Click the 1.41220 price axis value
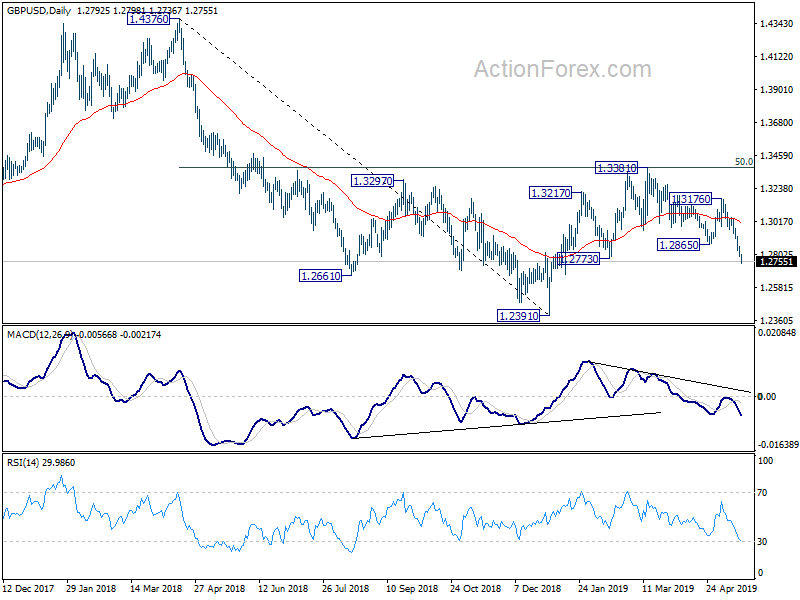The width and height of the screenshot is (800, 600). coord(777,56)
